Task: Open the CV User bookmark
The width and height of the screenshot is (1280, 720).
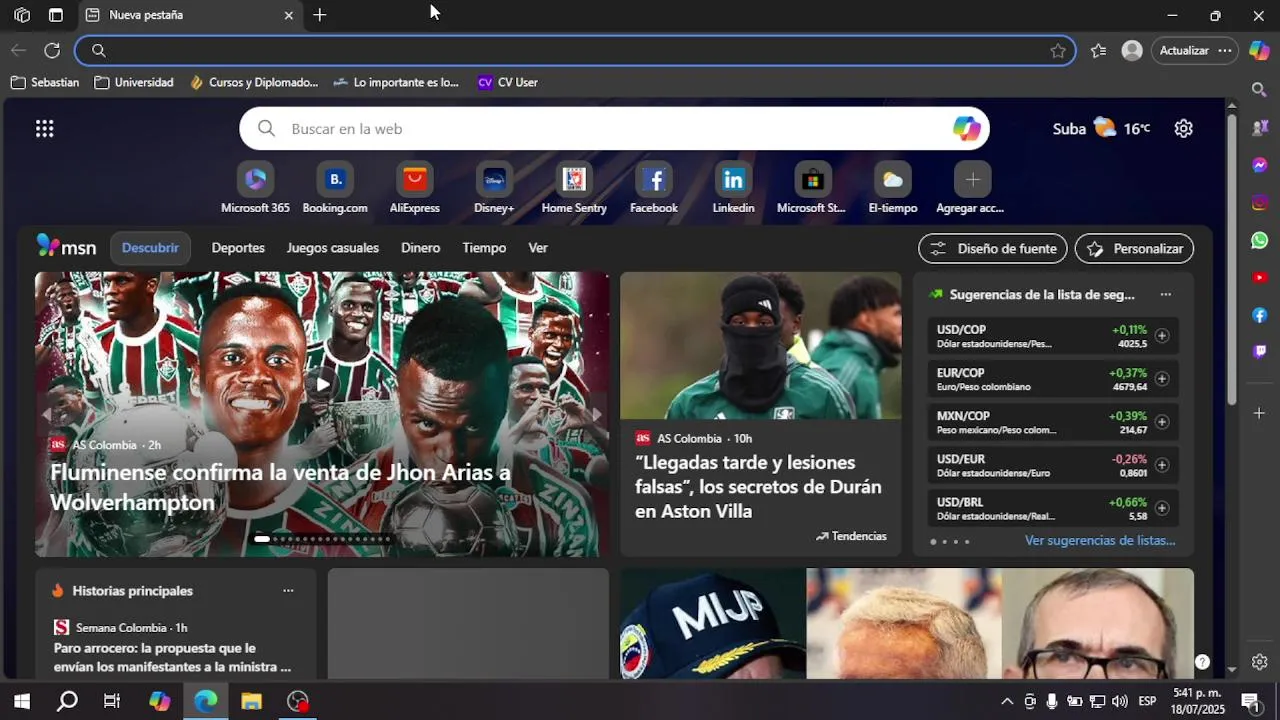Action: [x=507, y=82]
